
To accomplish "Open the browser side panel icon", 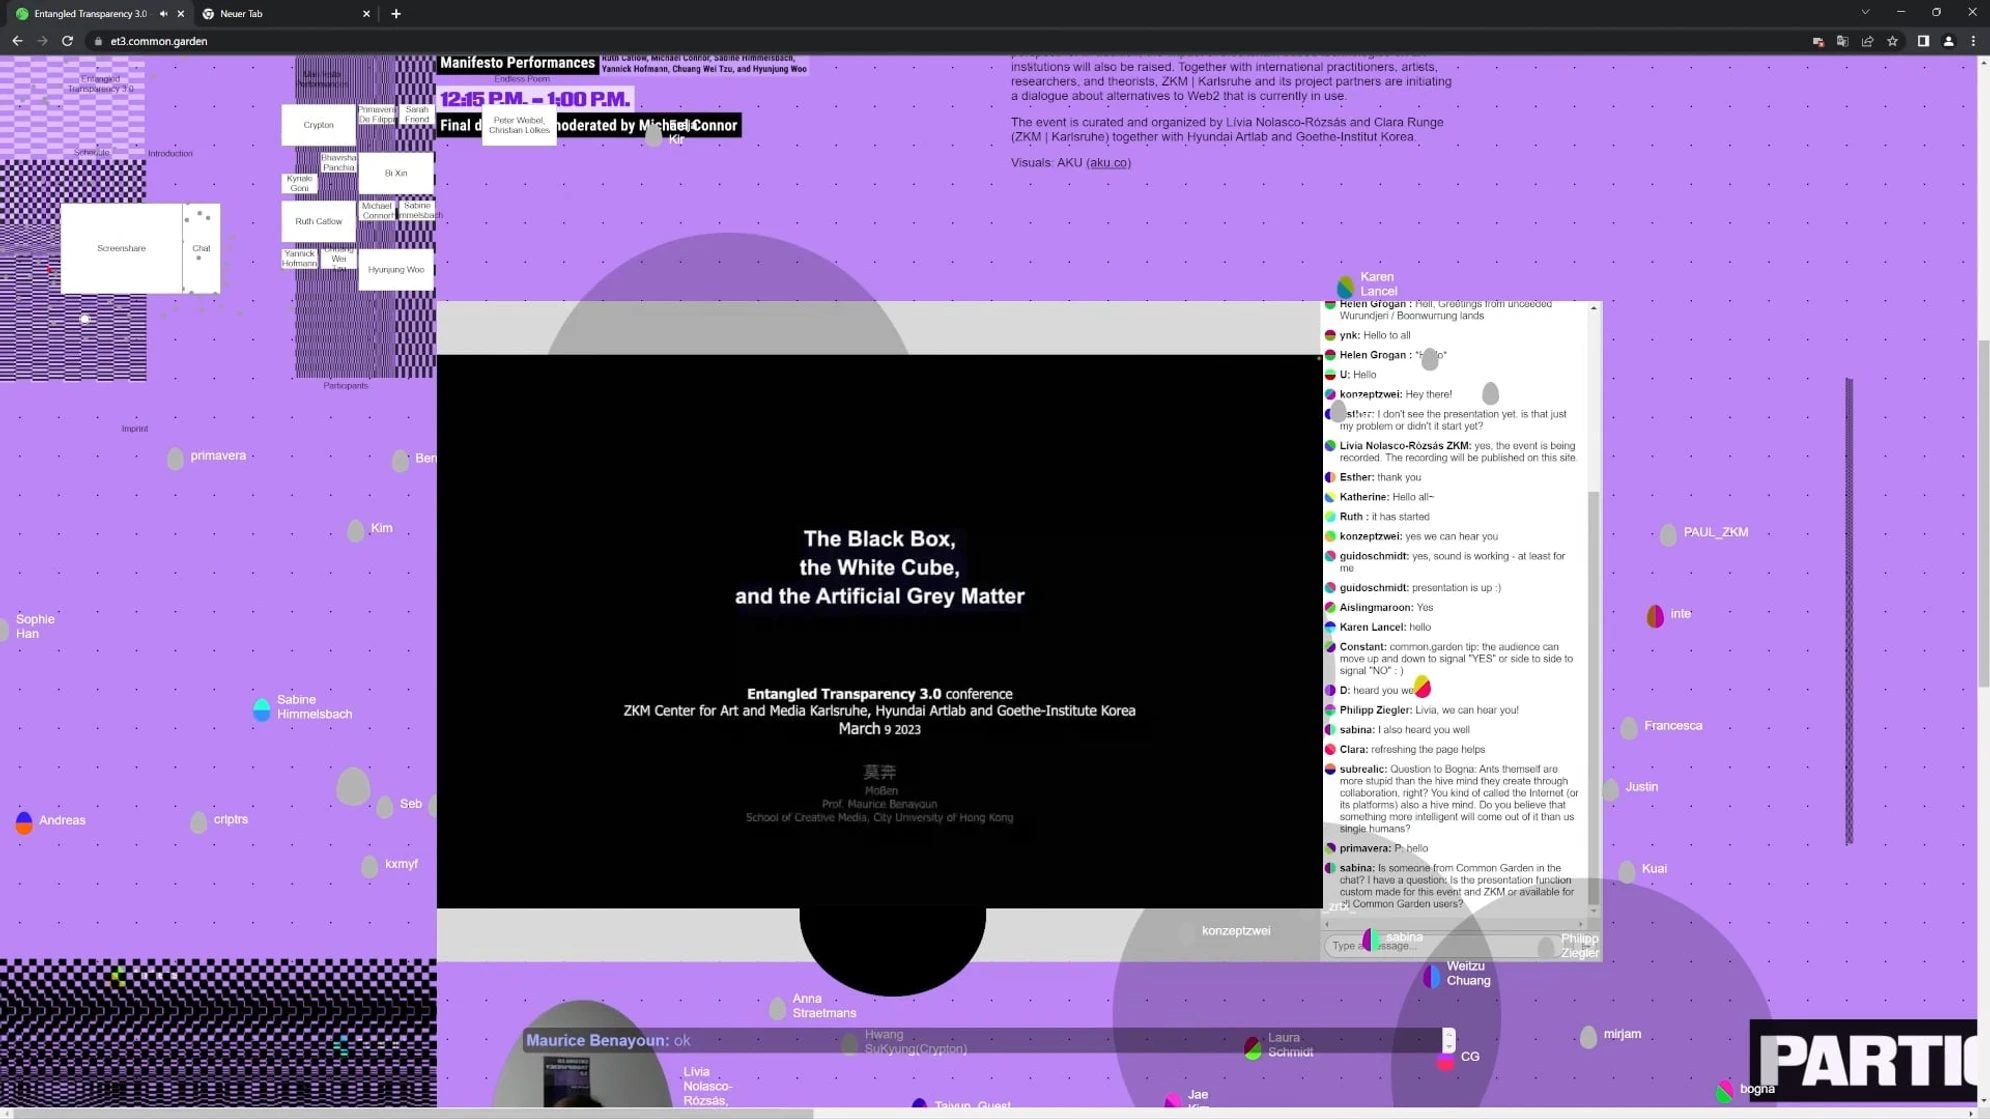I will (x=1922, y=41).
